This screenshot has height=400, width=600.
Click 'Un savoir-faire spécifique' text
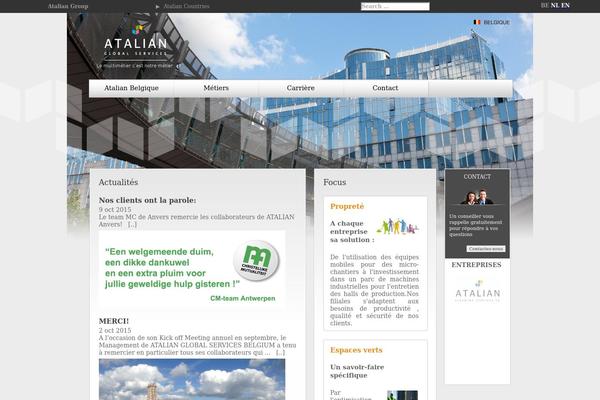pyautogui.click(x=357, y=371)
